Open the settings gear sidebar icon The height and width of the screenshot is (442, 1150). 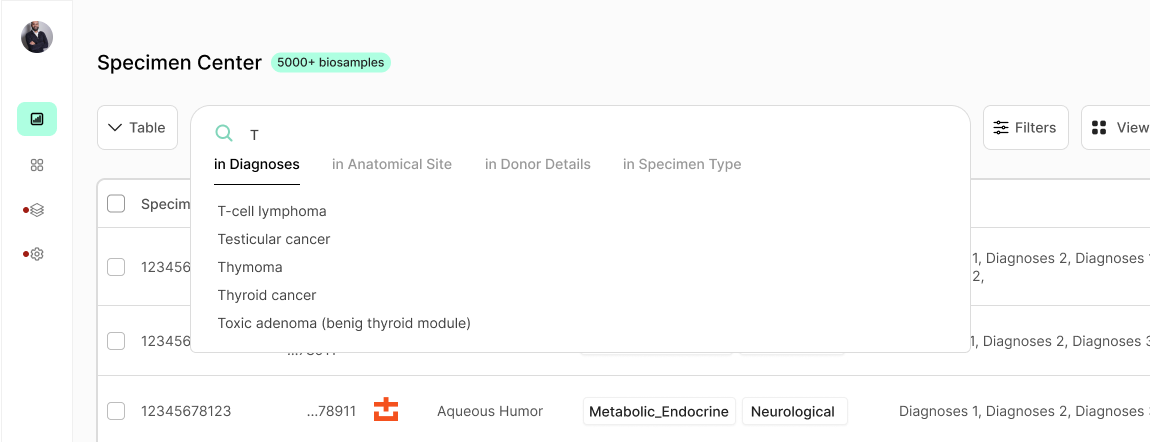click(37, 254)
